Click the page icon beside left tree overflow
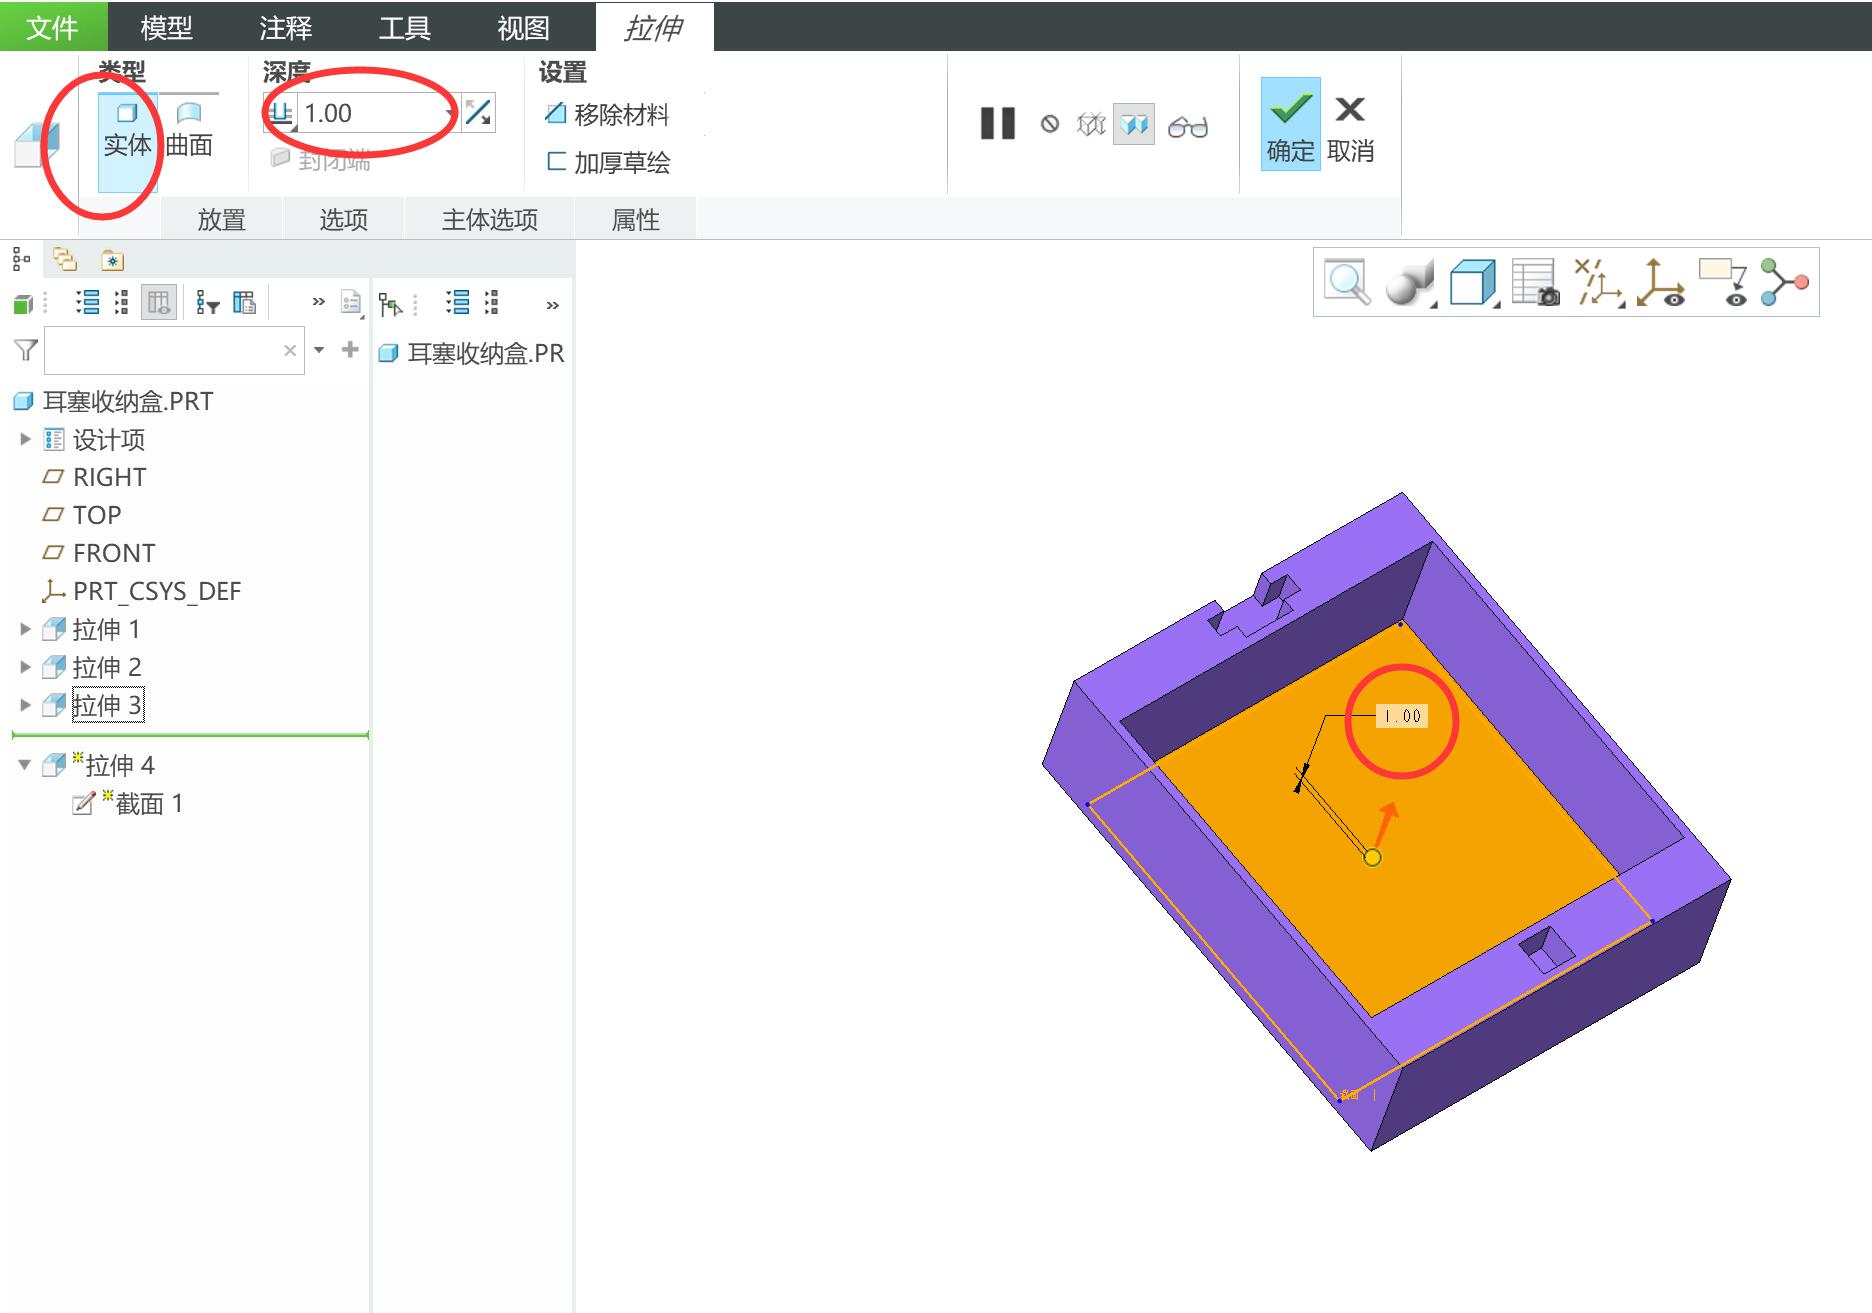Image resolution: width=1872 pixels, height=1313 pixels. coord(351,302)
